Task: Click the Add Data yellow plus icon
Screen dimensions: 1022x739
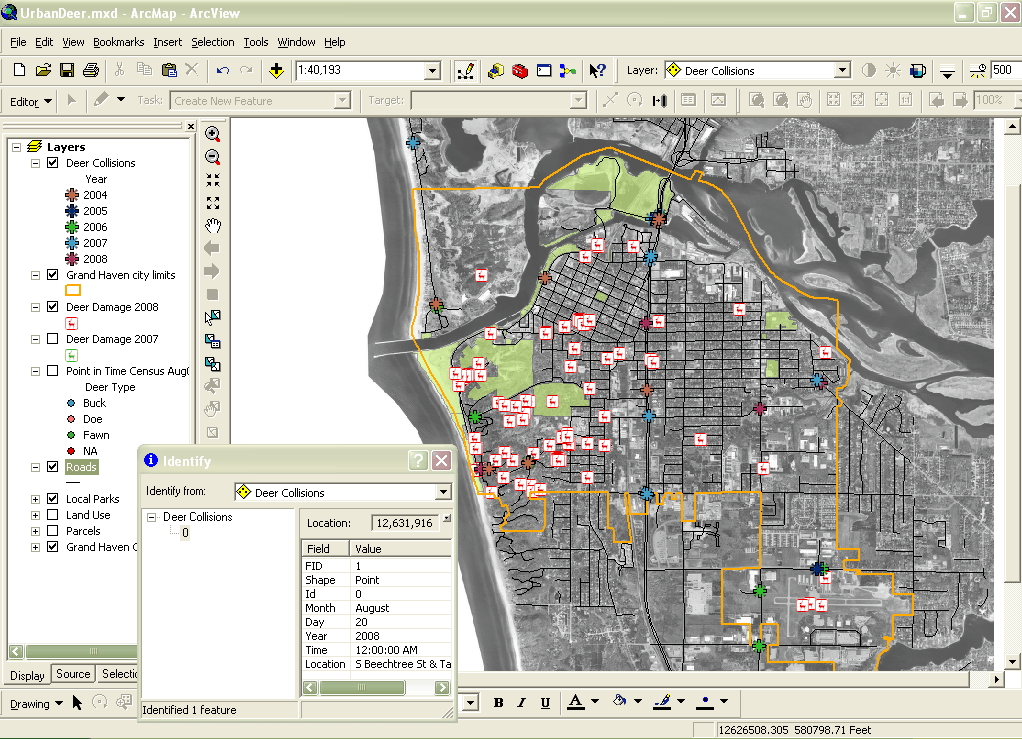Action: (276, 70)
